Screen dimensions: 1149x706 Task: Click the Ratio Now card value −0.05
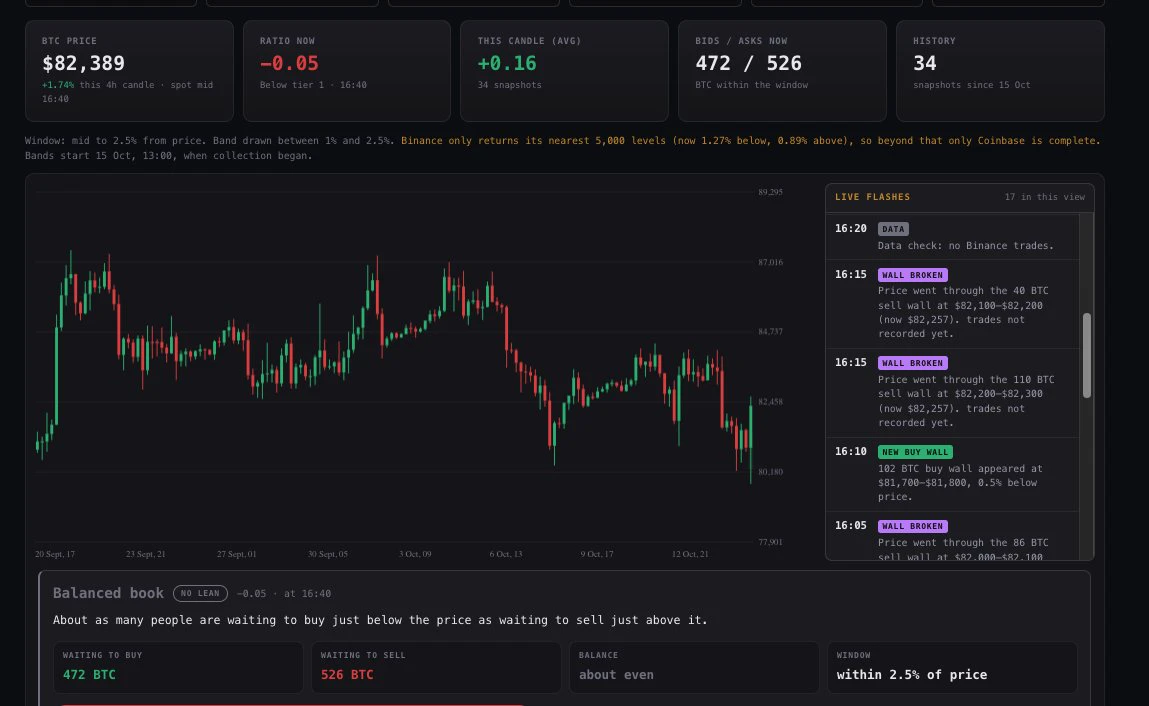pos(289,64)
